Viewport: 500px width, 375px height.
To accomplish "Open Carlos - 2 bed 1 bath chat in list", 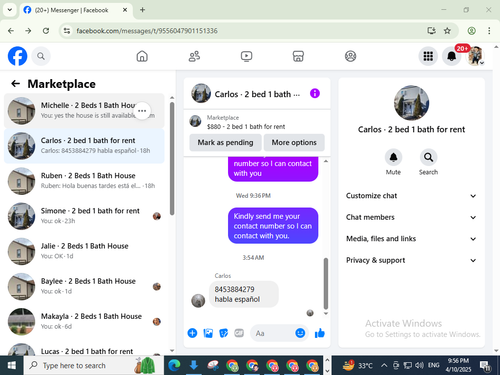I will point(84,146).
